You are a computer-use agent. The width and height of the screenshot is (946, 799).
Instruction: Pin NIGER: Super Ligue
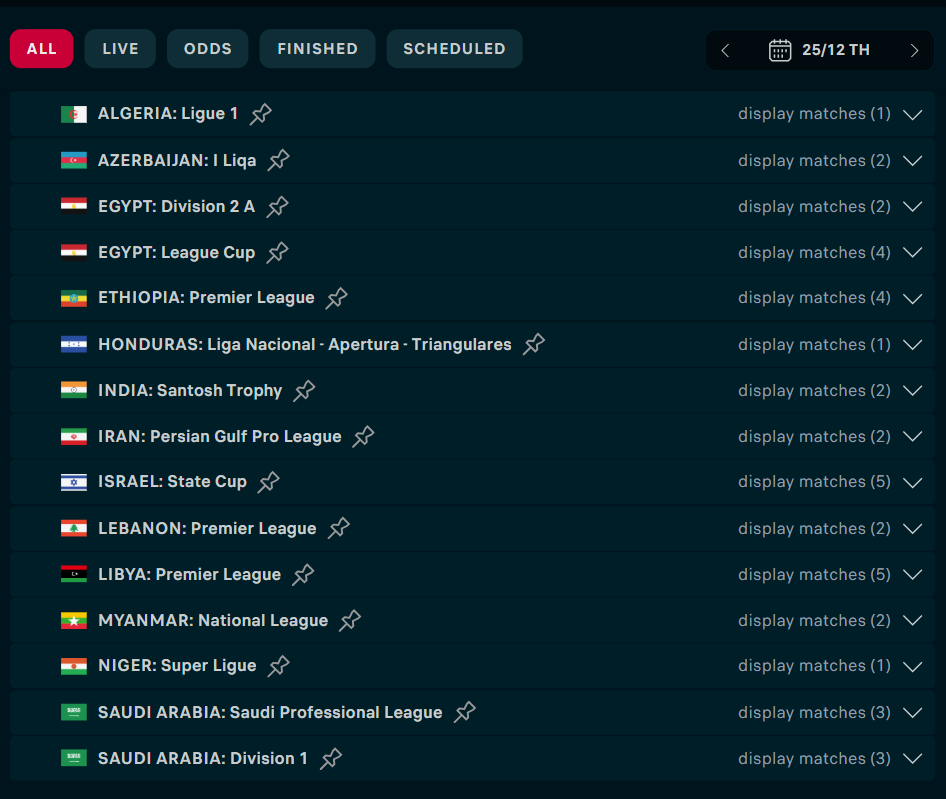[x=279, y=666]
